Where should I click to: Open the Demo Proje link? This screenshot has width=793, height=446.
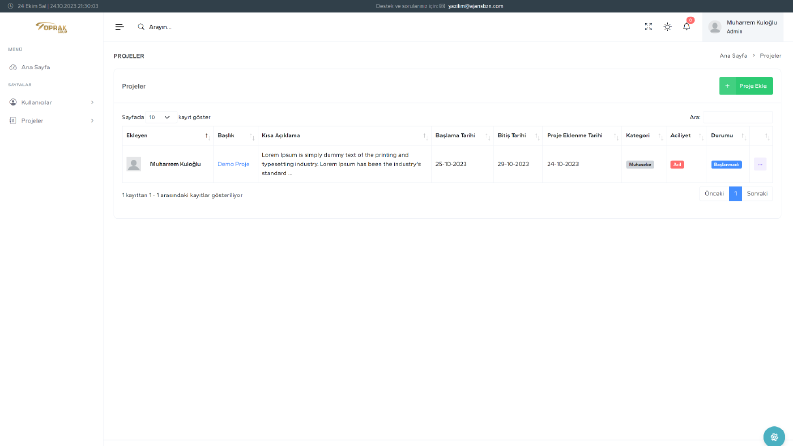point(233,164)
